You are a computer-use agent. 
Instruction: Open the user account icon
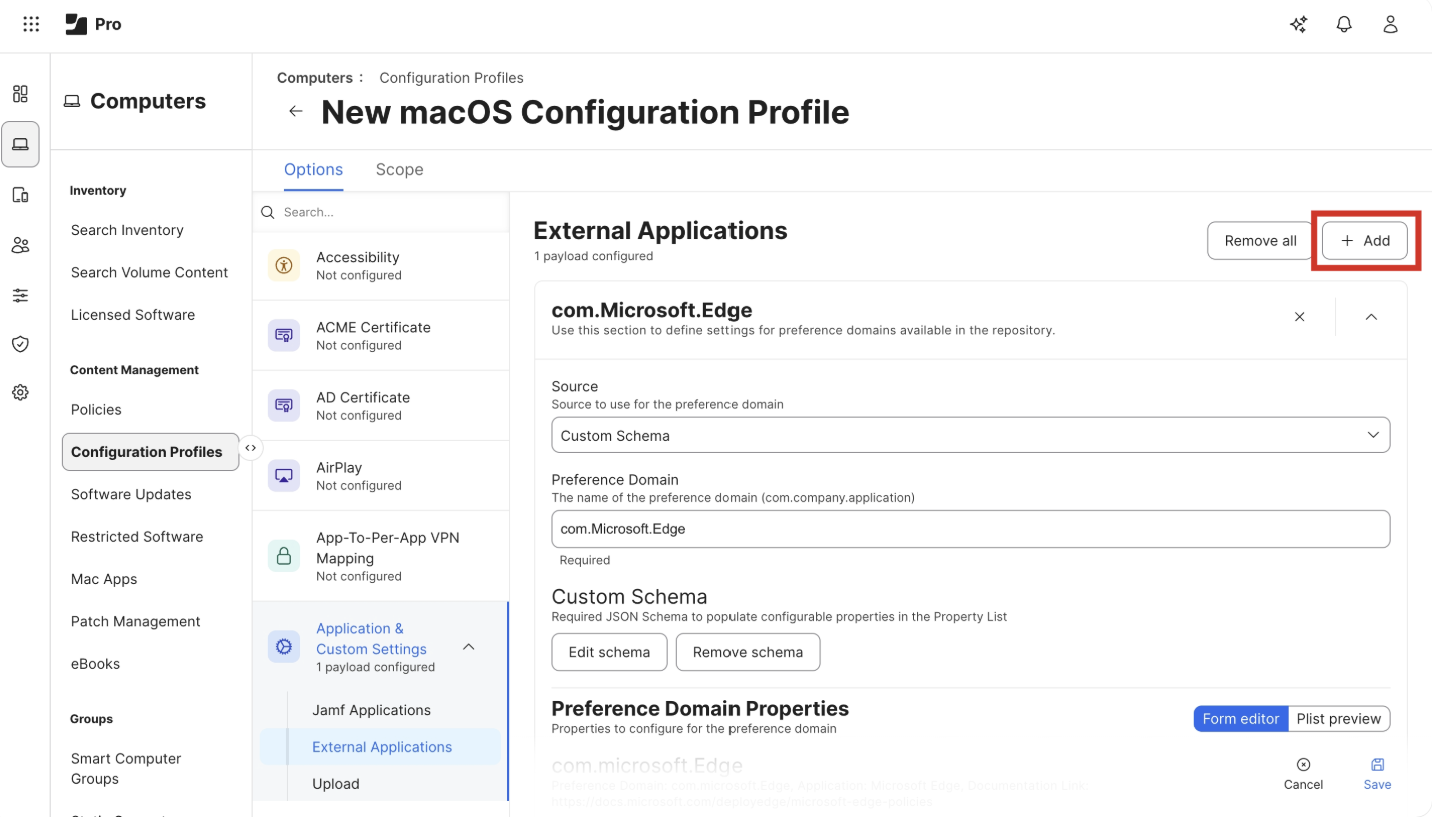tap(1390, 25)
